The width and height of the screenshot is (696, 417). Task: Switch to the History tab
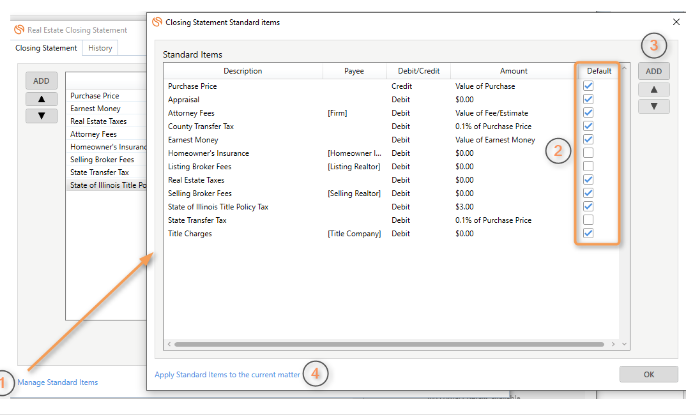pyautogui.click(x=100, y=48)
